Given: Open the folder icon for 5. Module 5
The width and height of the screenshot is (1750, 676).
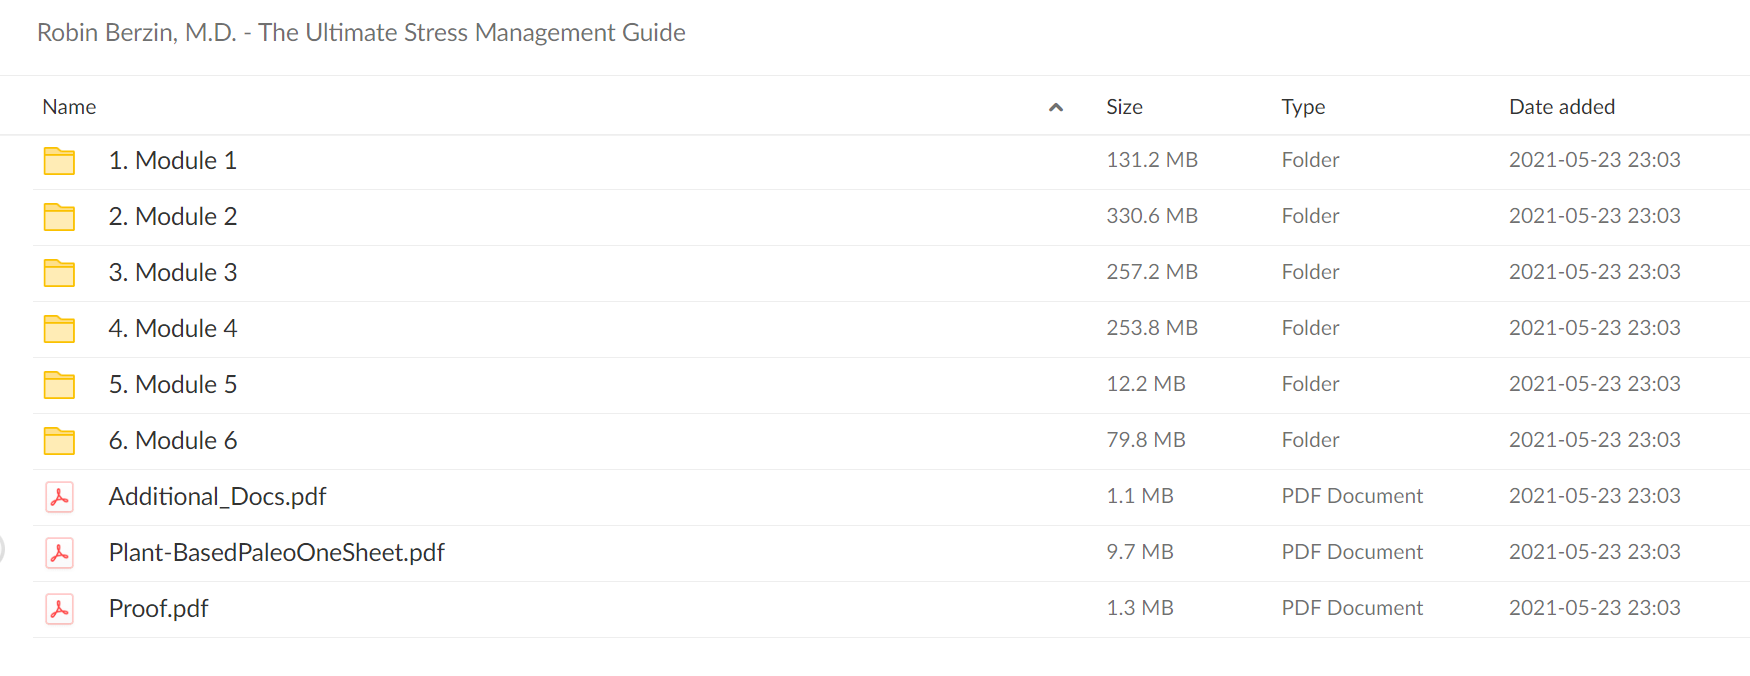Looking at the screenshot, I should (x=59, y=385).
